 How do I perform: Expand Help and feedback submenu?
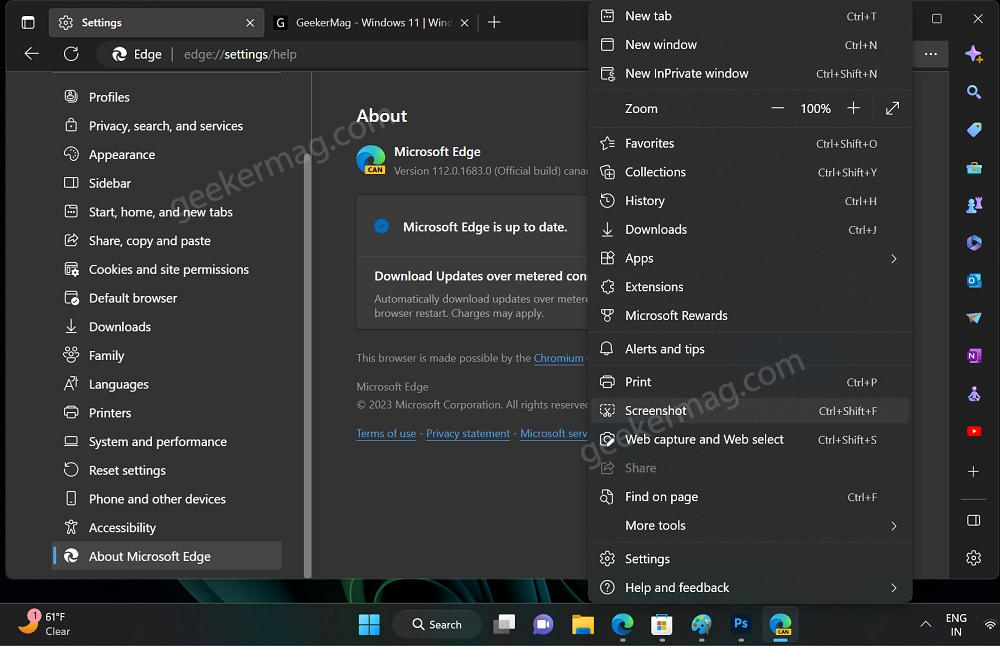tap(750, 588)
